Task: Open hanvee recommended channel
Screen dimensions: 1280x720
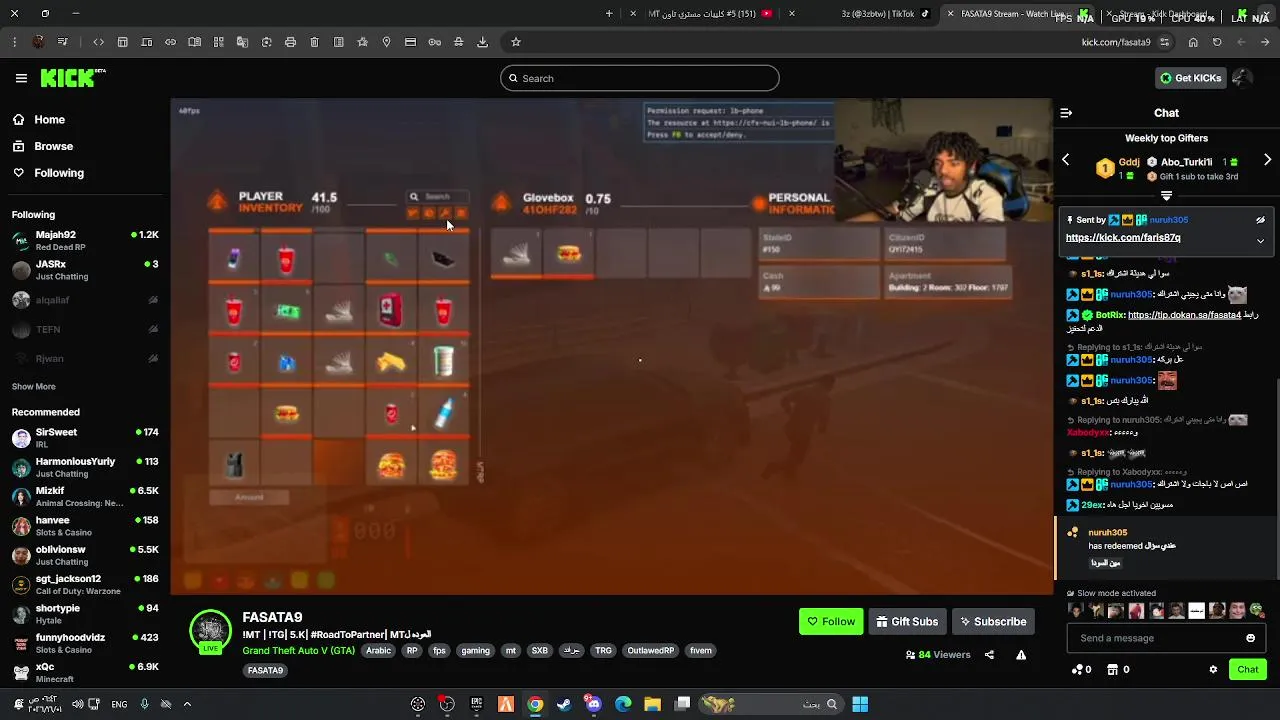Action: pos(84,526)
